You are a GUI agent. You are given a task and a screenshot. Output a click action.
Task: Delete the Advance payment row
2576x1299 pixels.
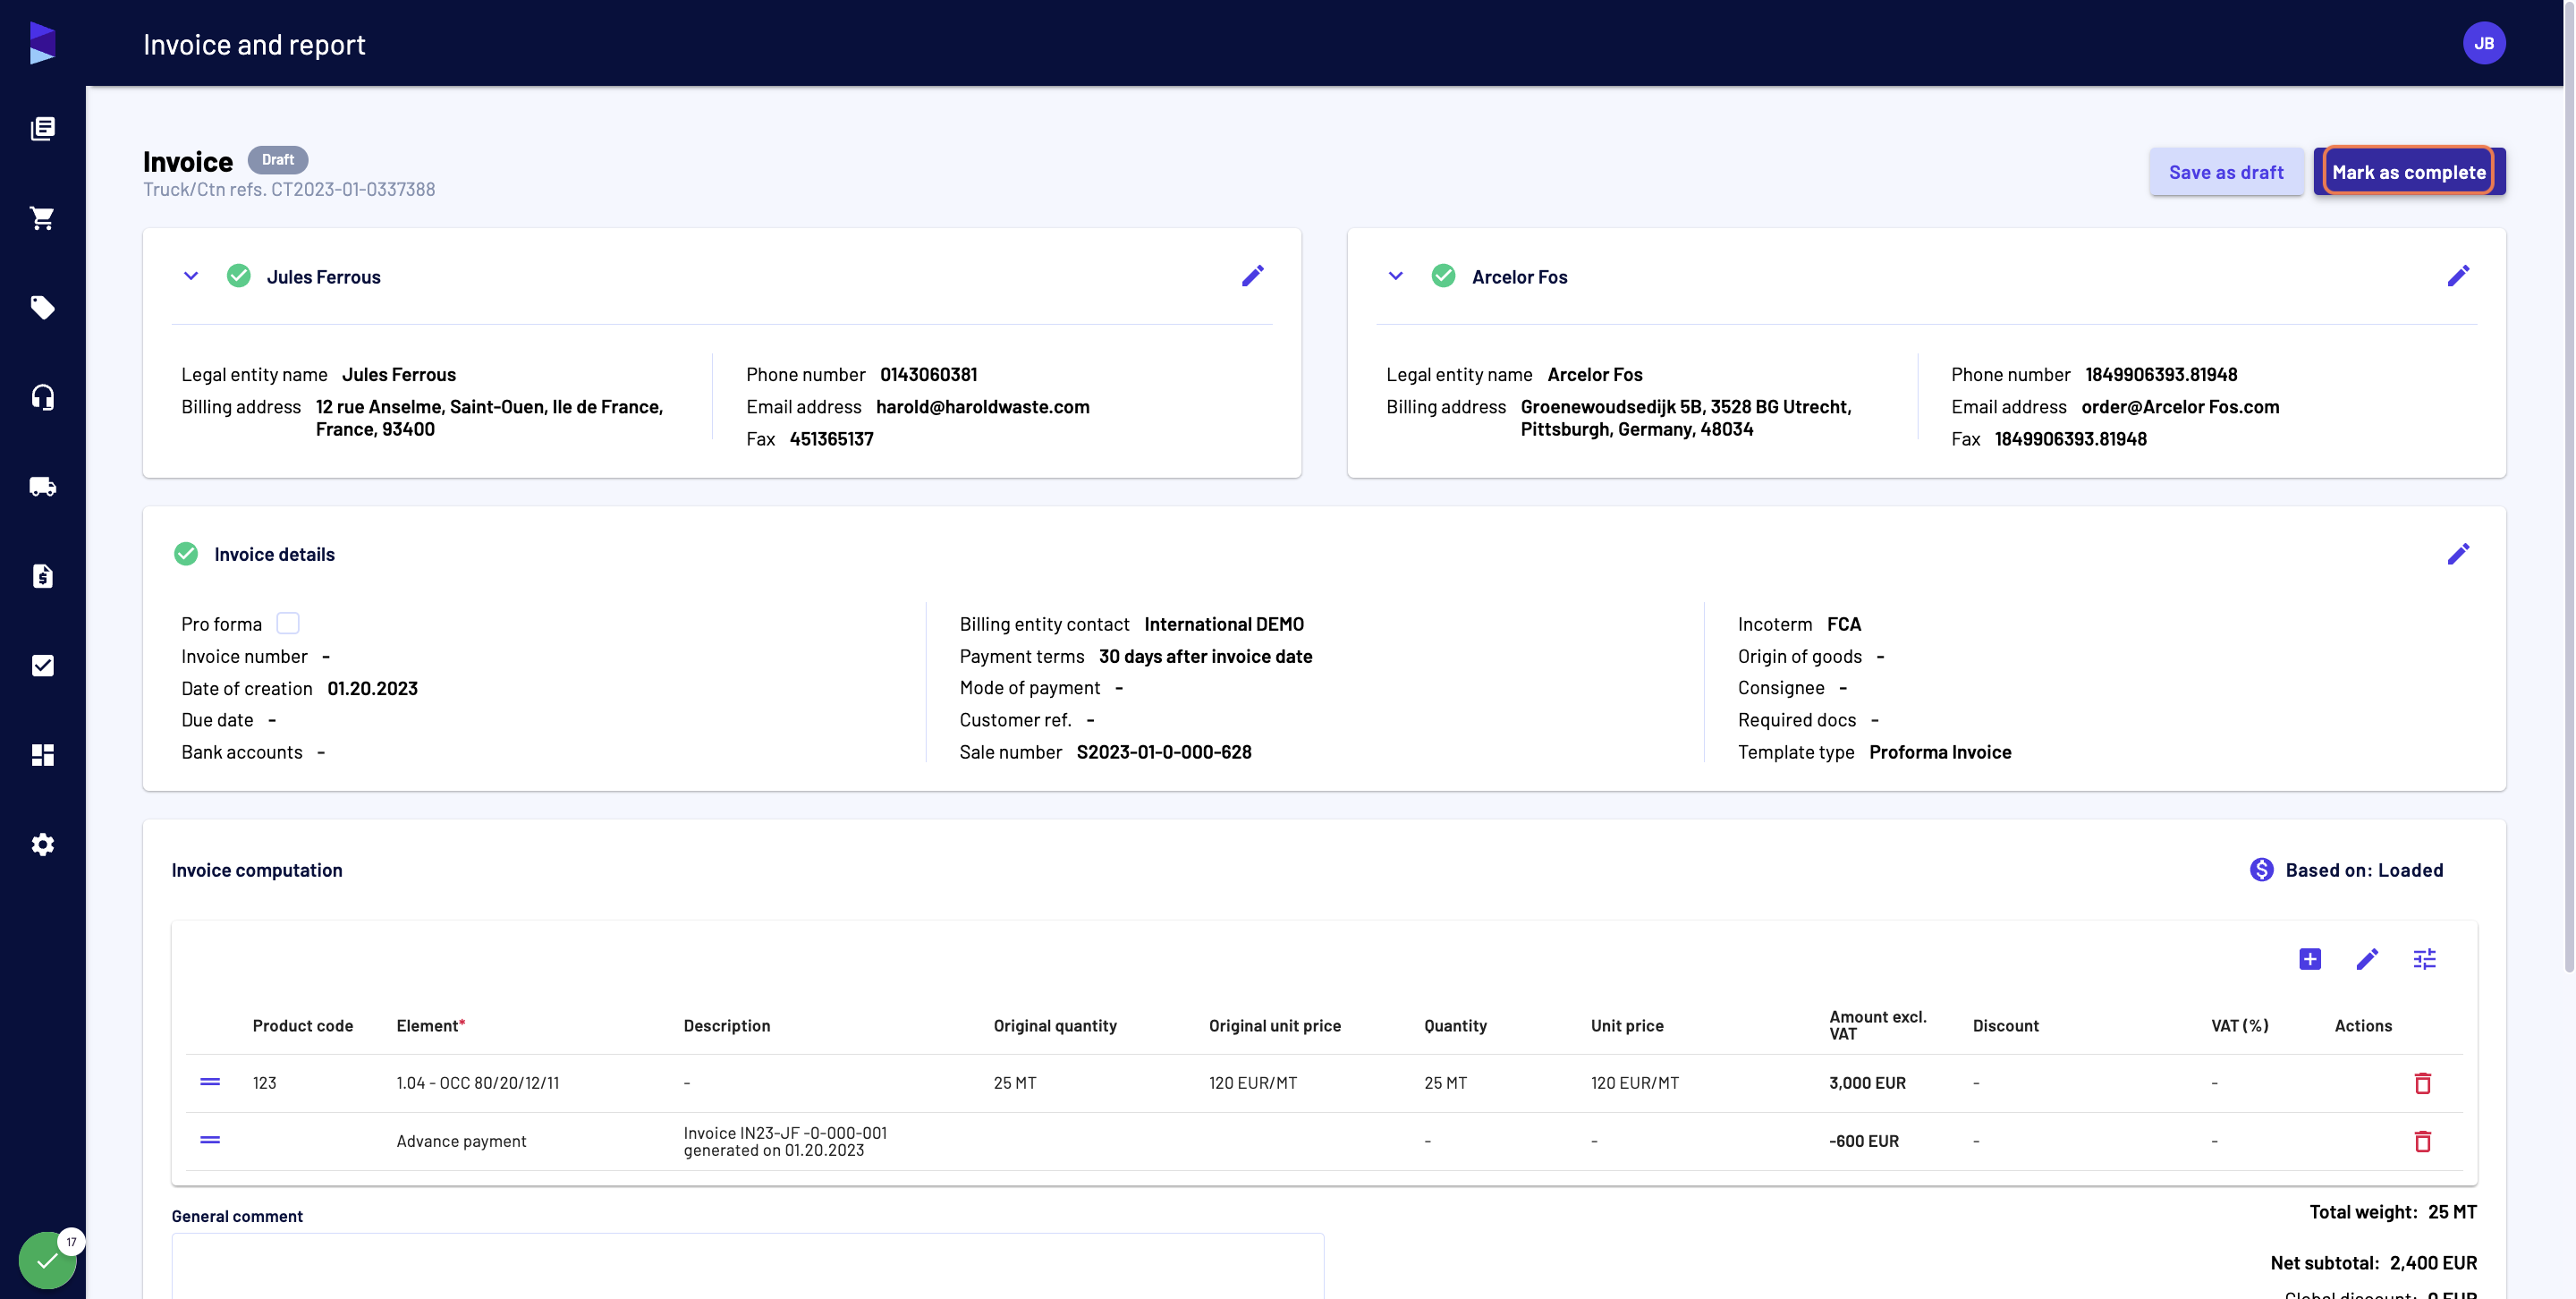click(2422, 1141)
